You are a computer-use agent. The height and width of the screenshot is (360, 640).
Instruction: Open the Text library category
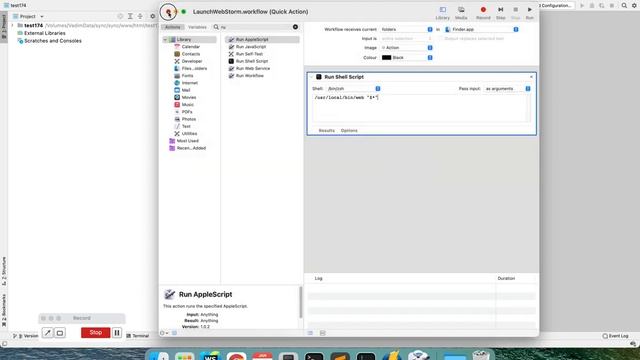point(186,127)
